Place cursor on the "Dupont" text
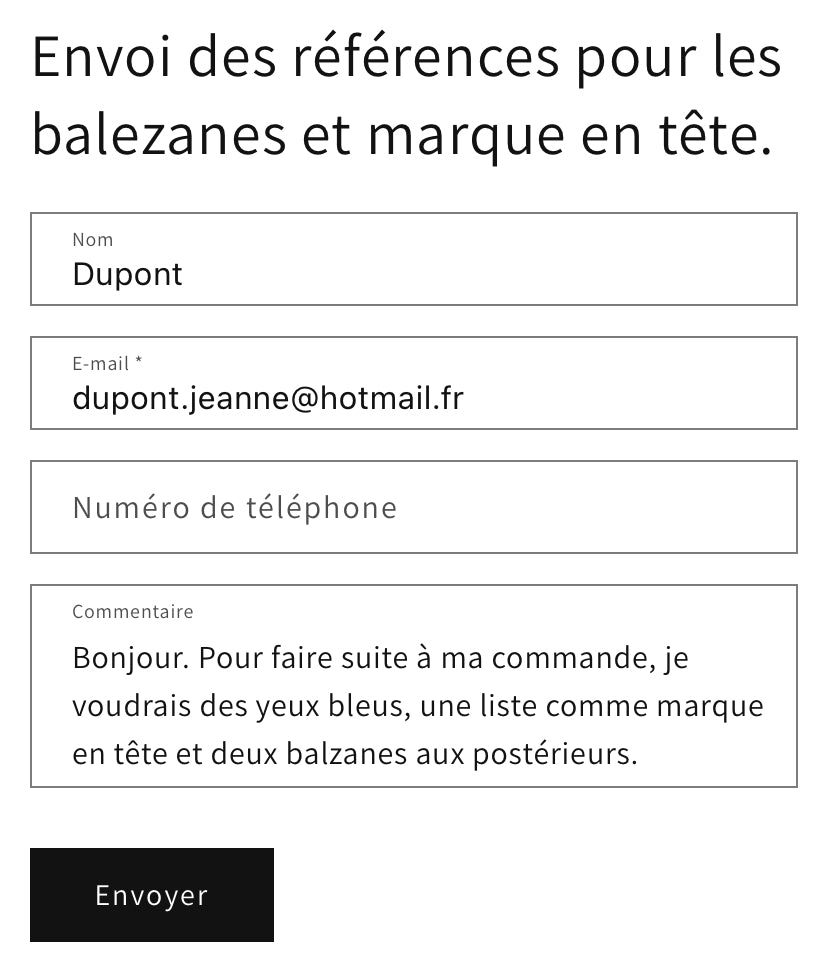Viewport: 828px width, 970px height. (127, 275)
